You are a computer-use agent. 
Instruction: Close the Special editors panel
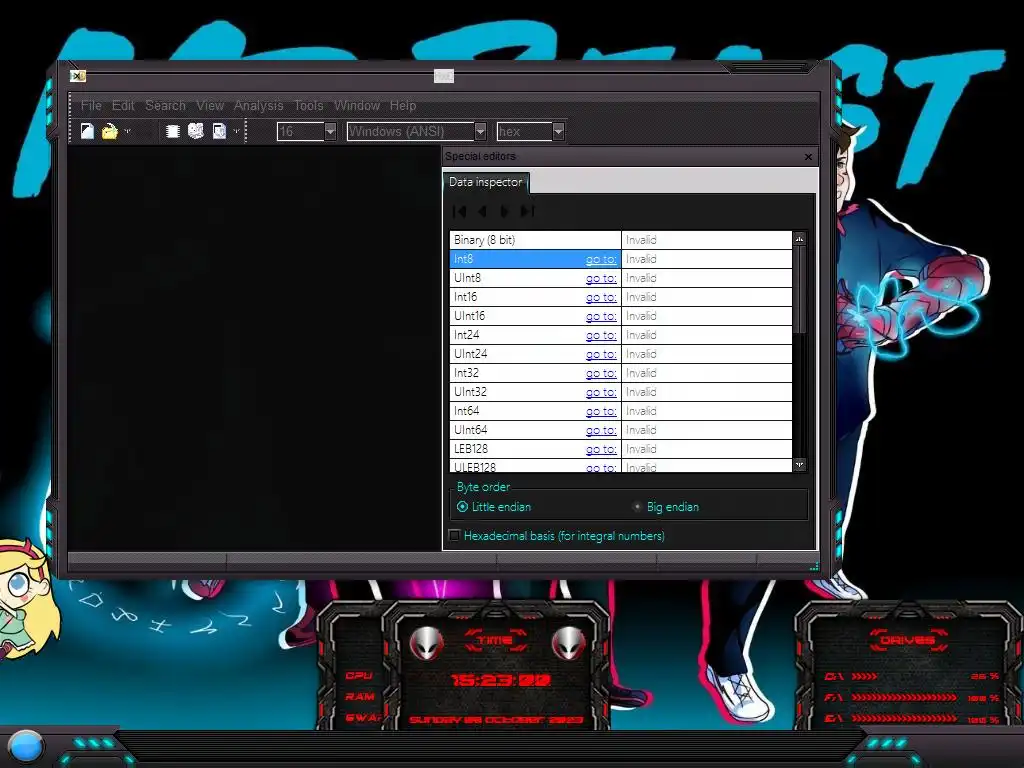tap(808, 157)
